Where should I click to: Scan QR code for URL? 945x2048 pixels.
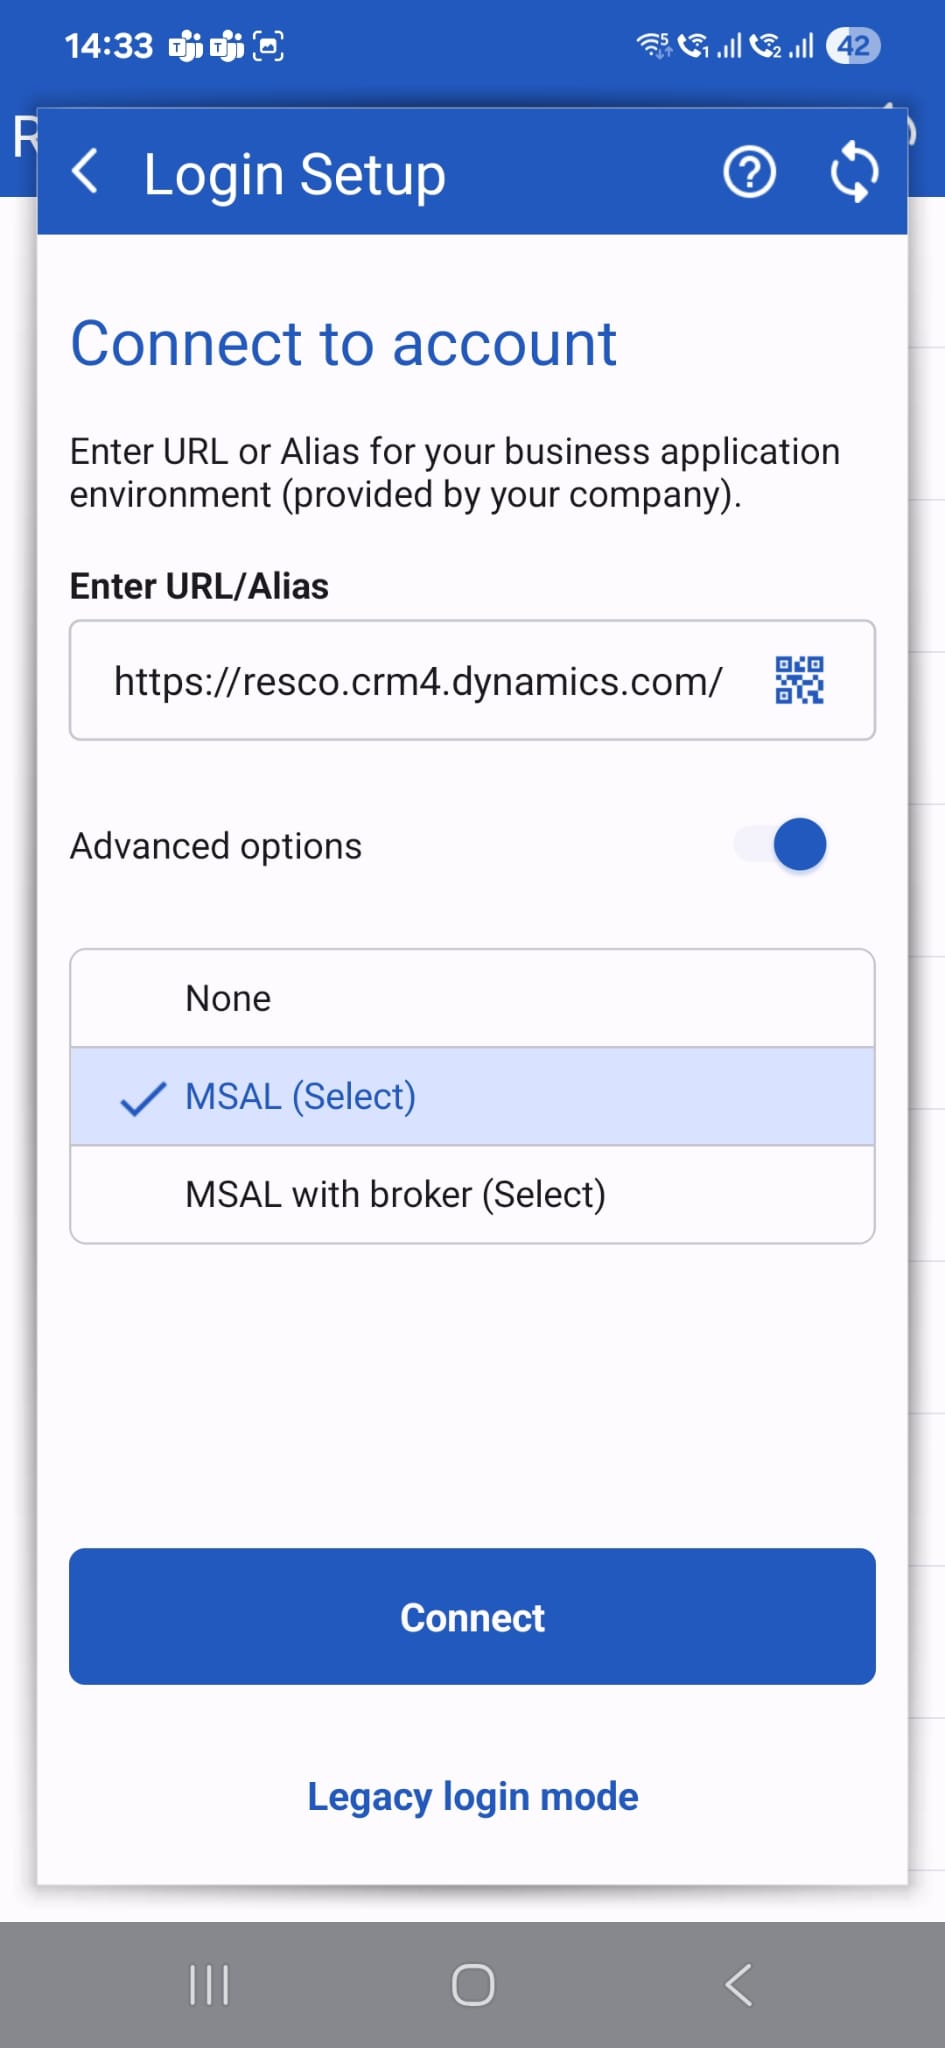coord(799,681)
